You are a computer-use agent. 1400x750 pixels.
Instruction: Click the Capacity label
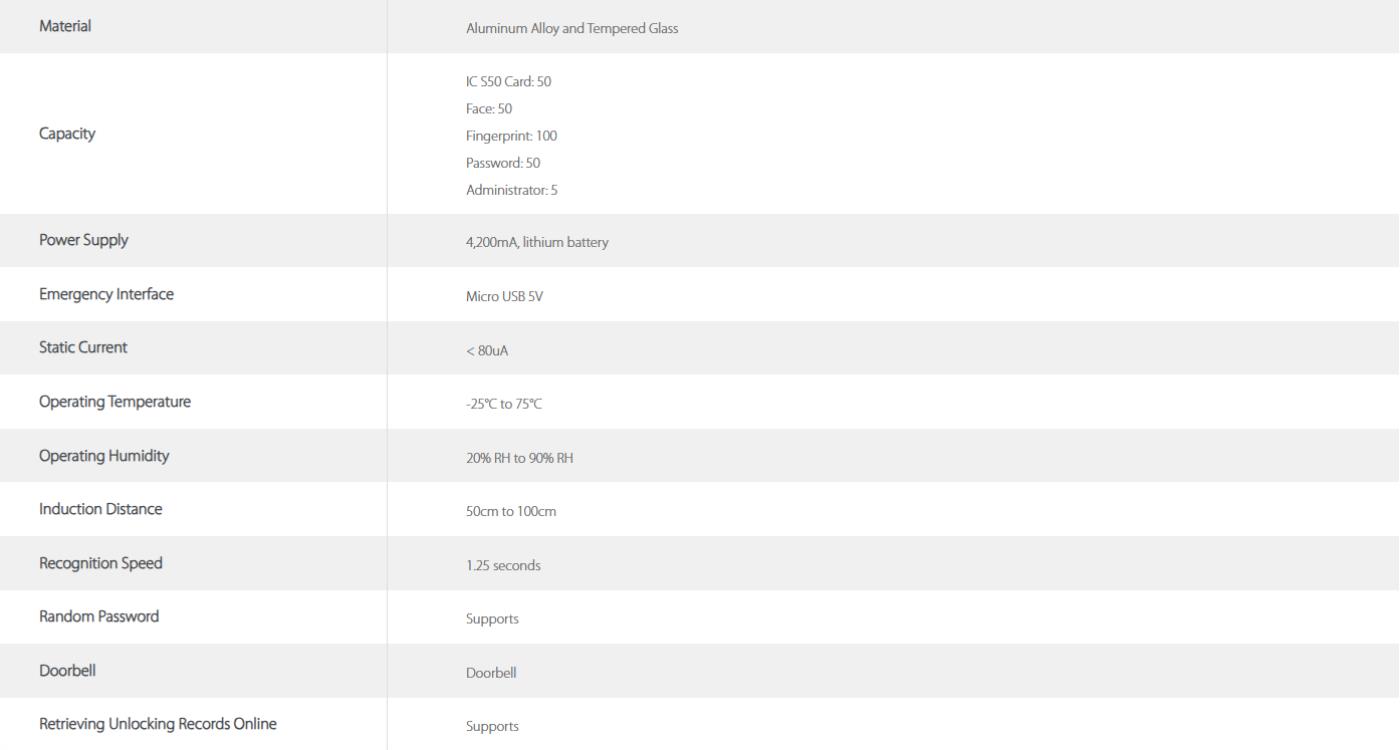[x=67, y=135]
